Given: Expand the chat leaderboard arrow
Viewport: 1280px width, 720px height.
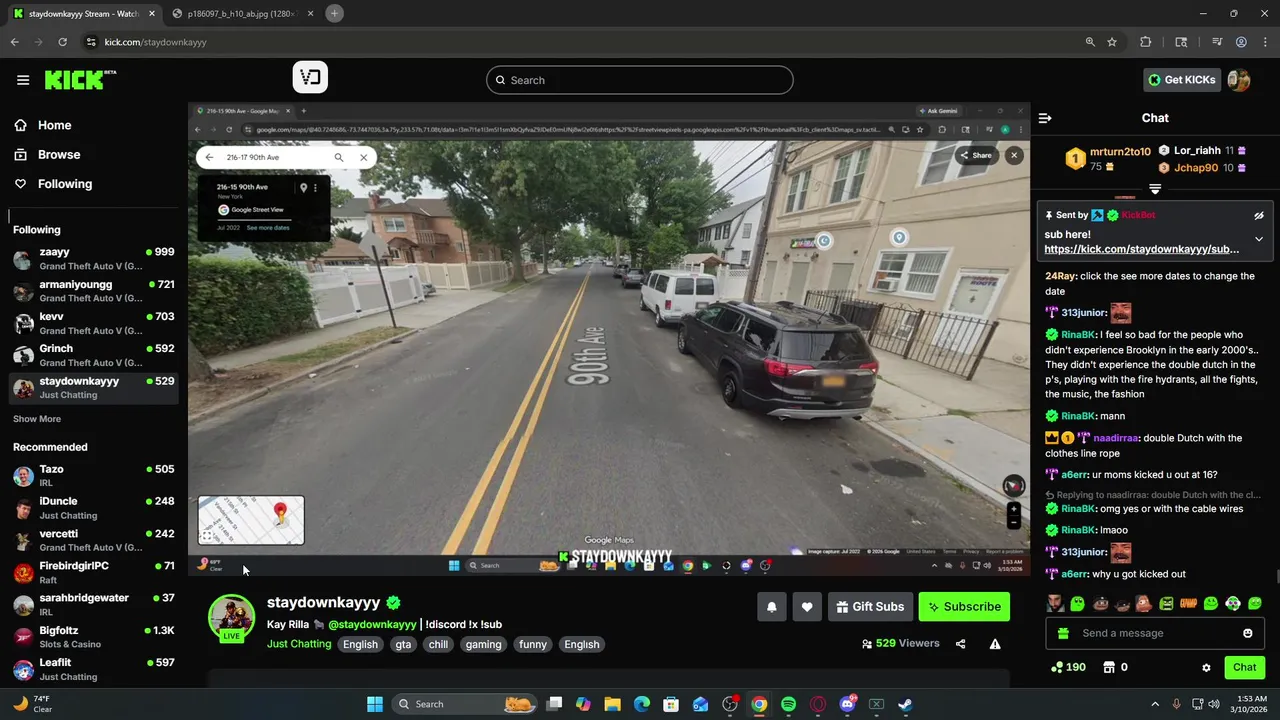Looking at the screenshot, I should pos(1155,188).
